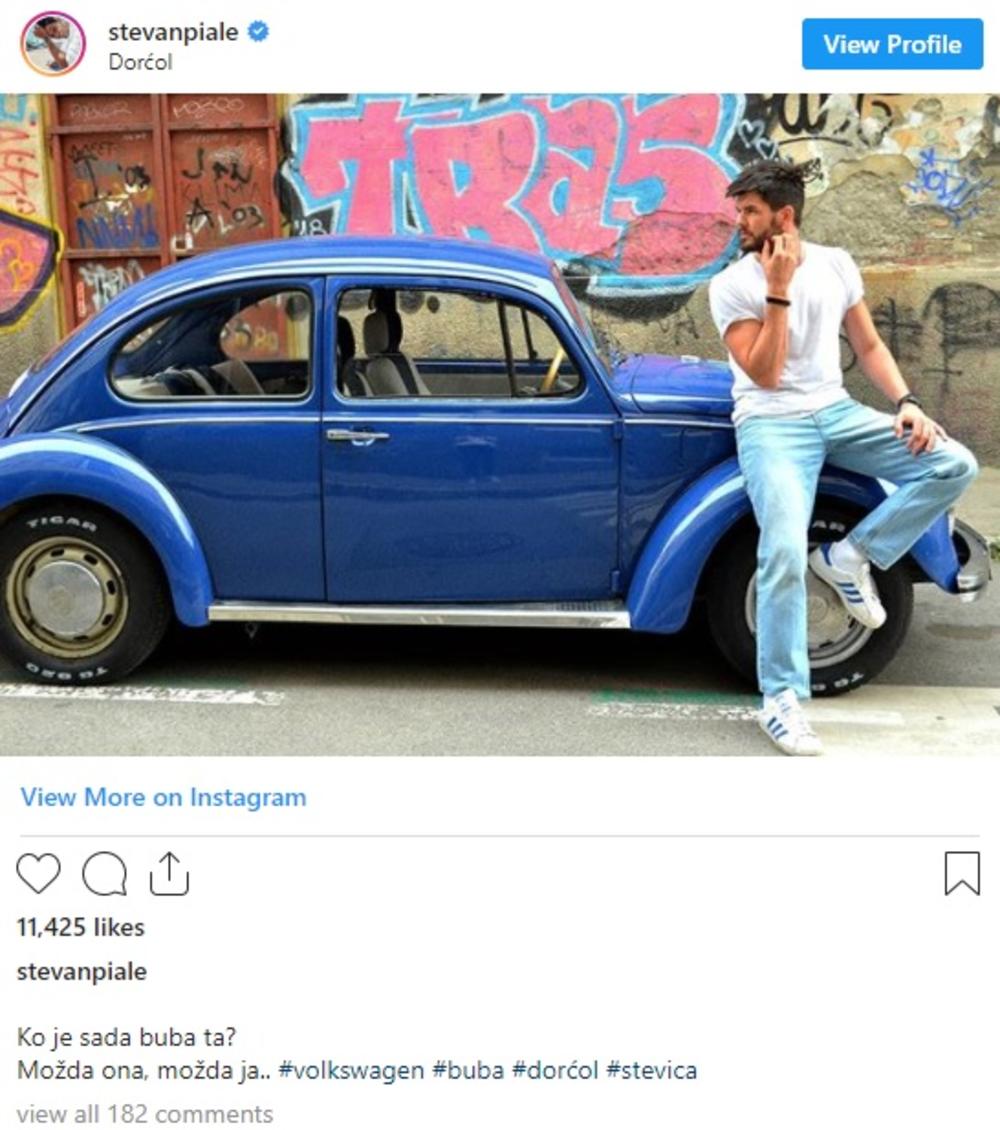Select the #dorćol hashtag in caption
This screenshot has width=1000, height=1130.
(555, 1070)
